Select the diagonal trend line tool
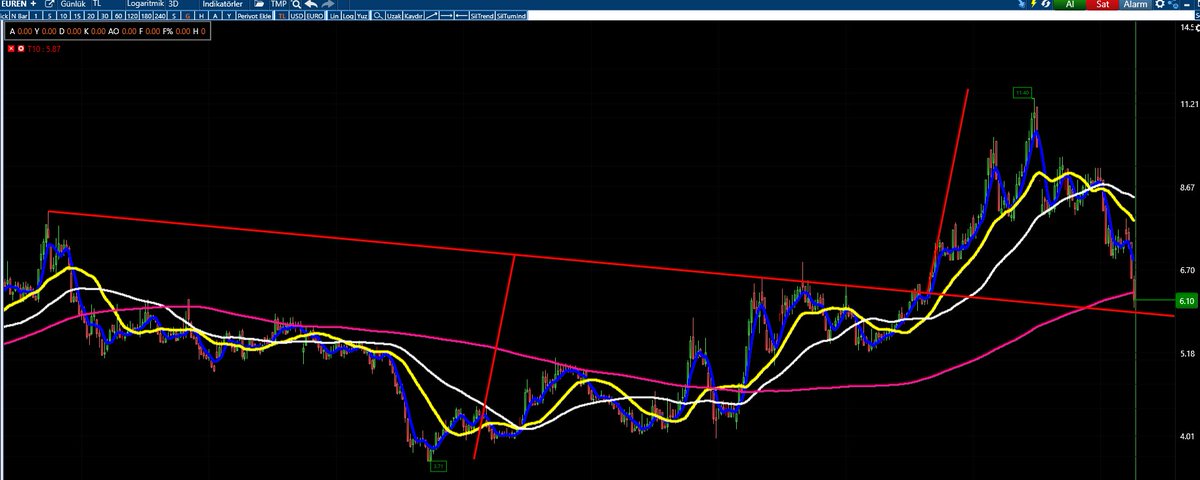 pos(433,16)
